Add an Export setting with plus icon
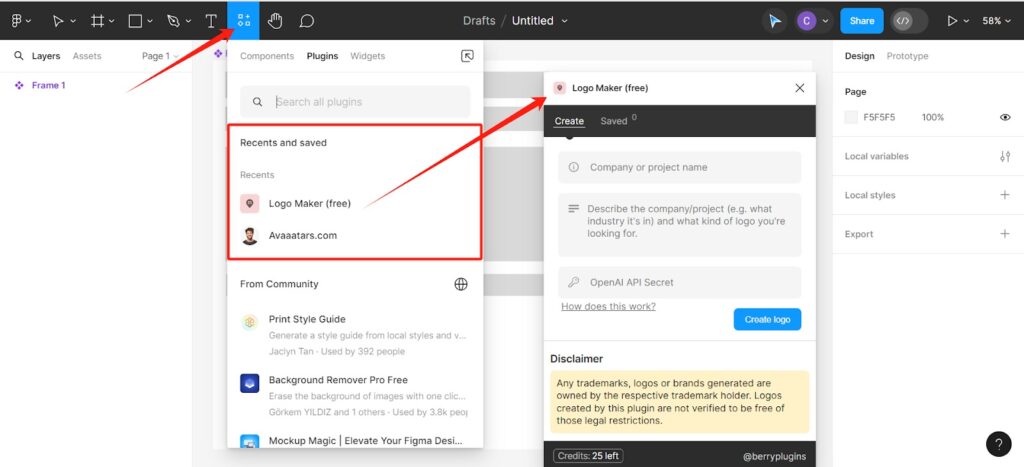Viewport: 1024px width, 467px height. pyautogui.click(x=1005, y=234)
